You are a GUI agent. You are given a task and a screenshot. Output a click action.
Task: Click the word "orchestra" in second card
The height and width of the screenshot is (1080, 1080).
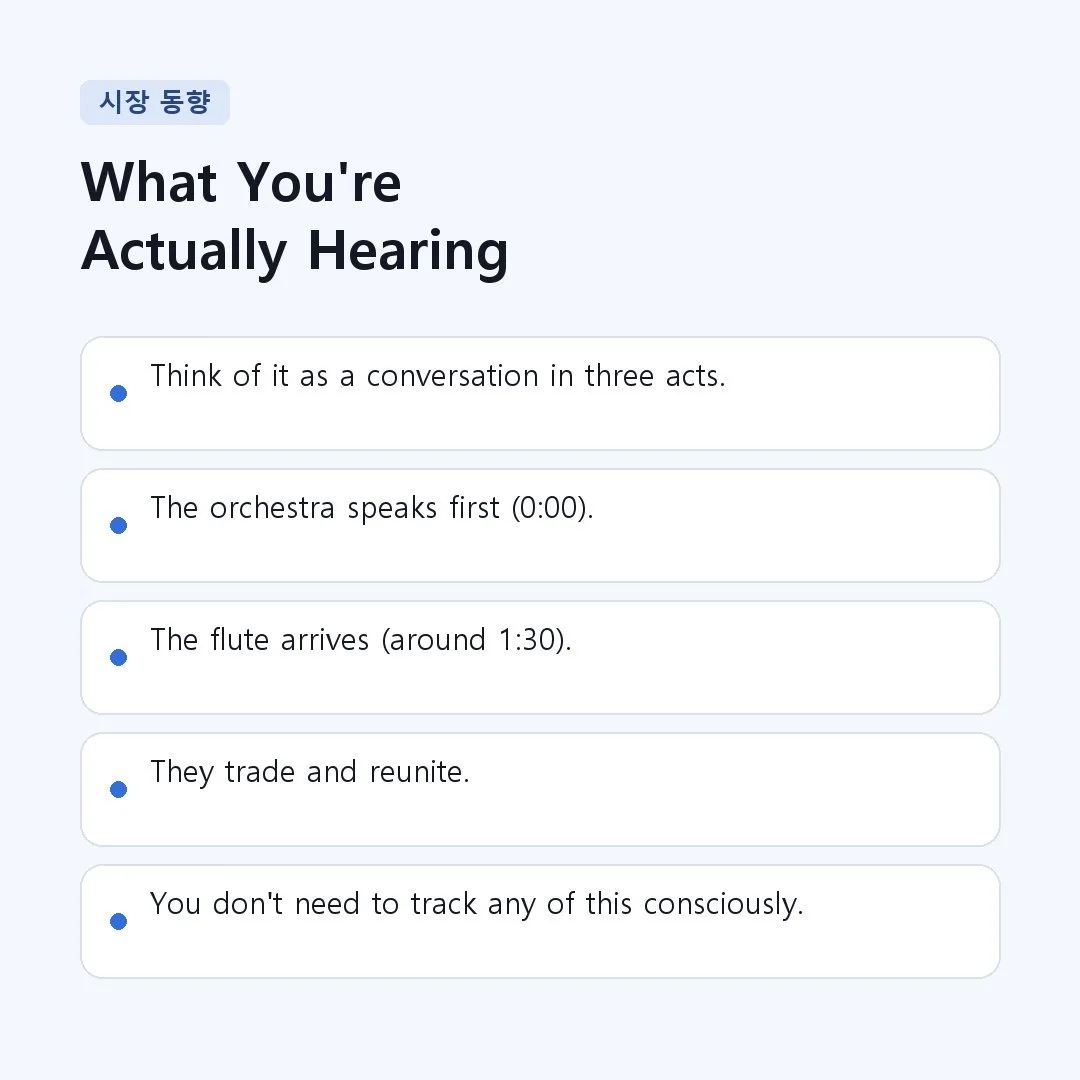pyautogui.click(x=272, y=508)
